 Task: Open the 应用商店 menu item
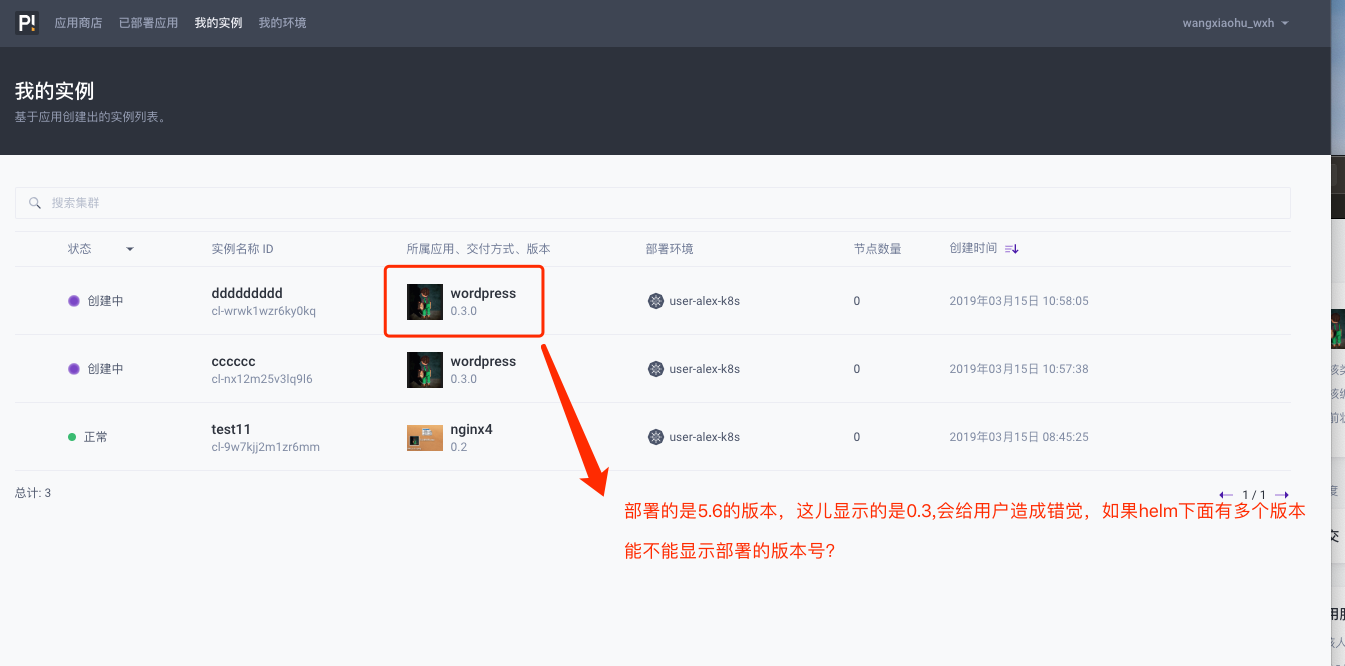[78, 22]
